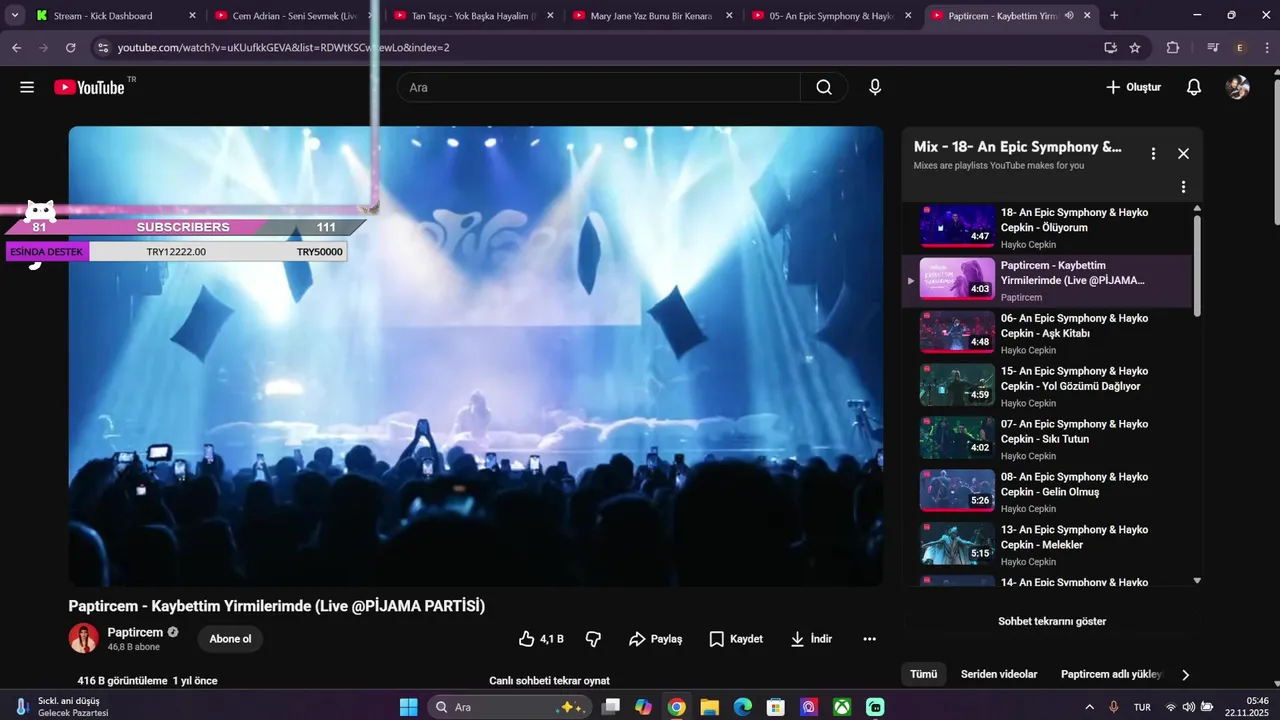Screen dimensions: 1280x720
Task: View site information icon in address bar
Action: 102,47
